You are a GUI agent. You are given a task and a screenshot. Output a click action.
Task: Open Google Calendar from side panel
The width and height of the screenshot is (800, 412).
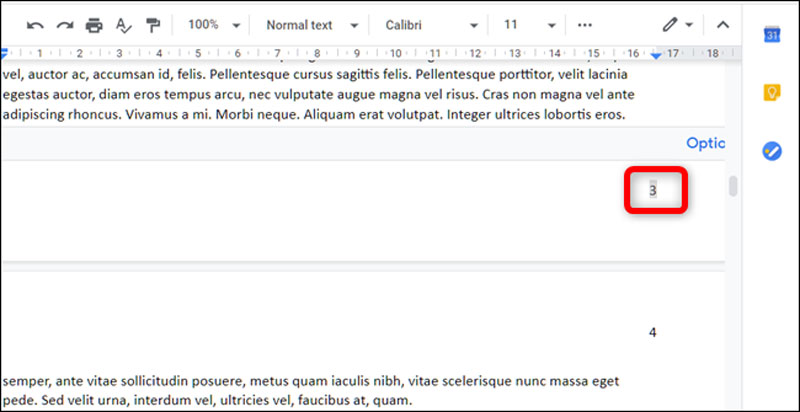[771, 35]
